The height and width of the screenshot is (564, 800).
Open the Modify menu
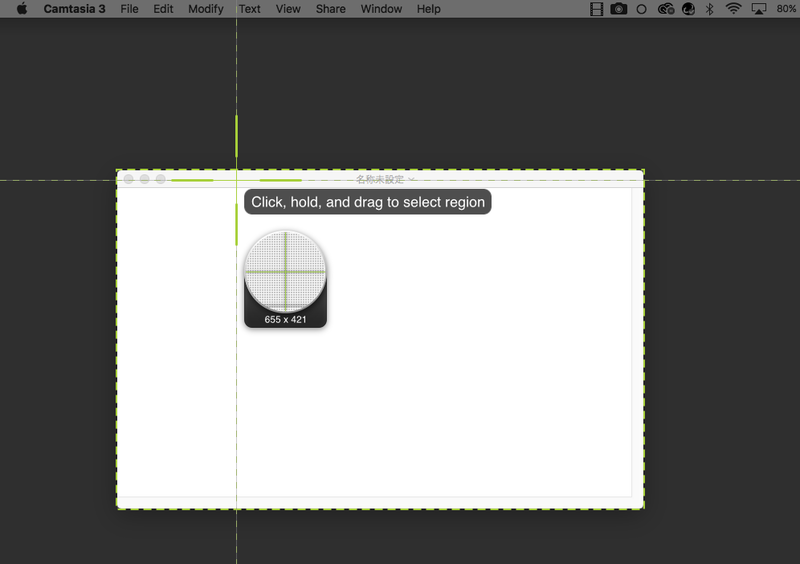point(206,9)
